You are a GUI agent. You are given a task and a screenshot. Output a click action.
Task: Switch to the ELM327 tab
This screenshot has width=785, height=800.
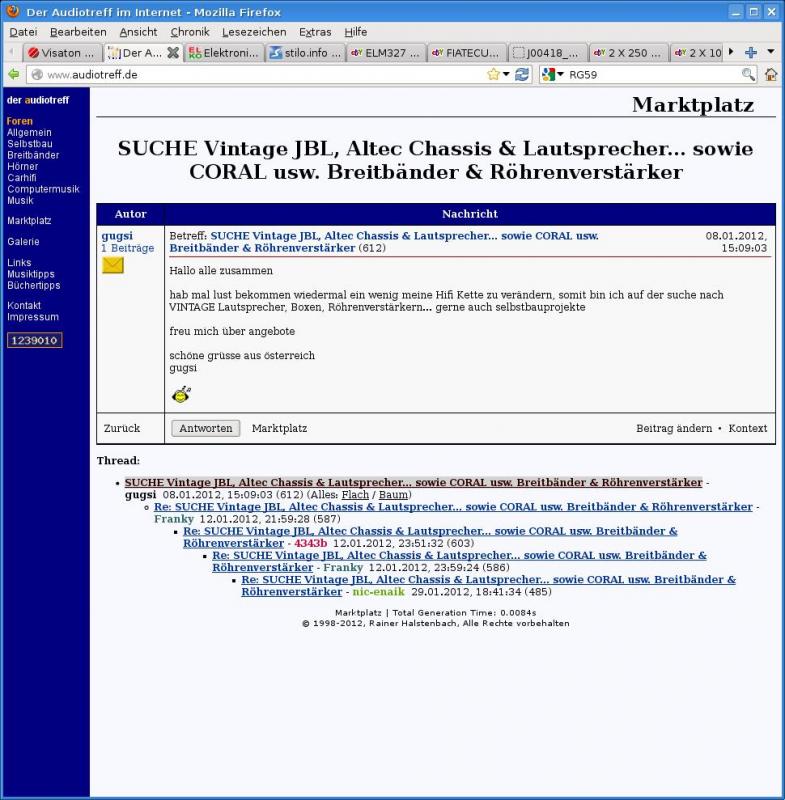click(386, 53)
